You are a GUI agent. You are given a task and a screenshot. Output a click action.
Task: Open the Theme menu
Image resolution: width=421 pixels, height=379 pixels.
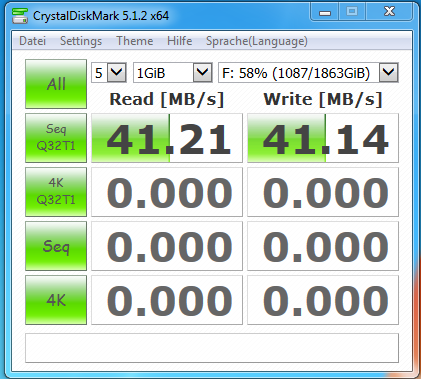[134, 41]
